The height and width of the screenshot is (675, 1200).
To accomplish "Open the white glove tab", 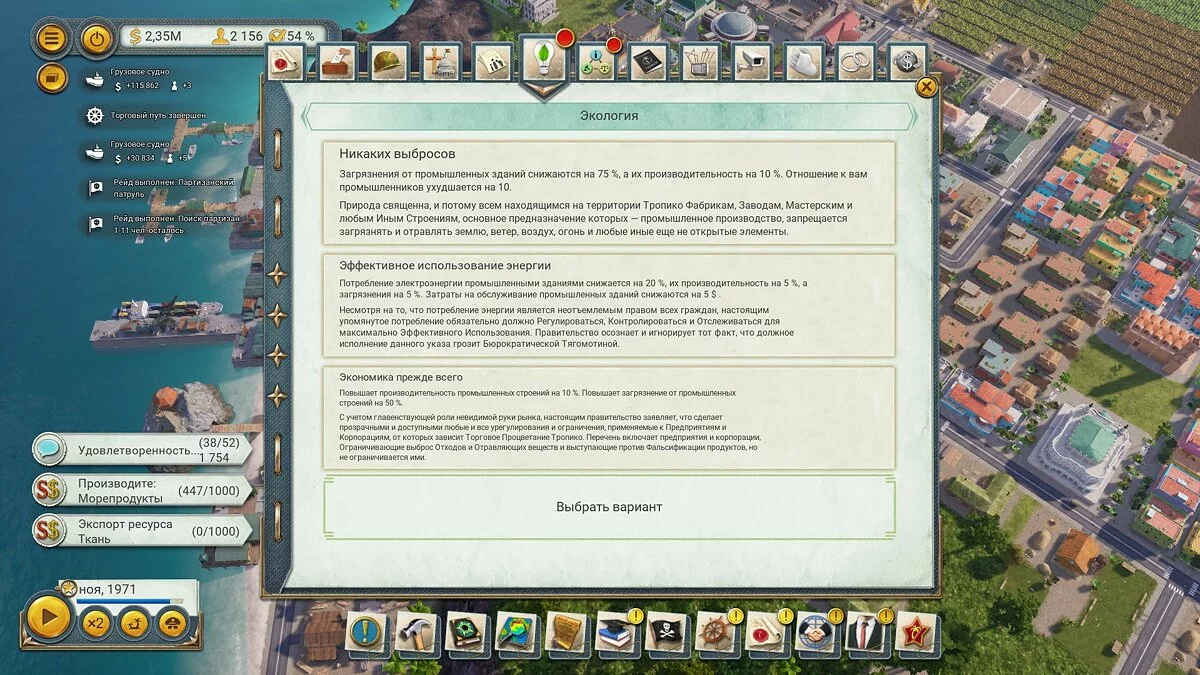I will (x=804, y=62).
